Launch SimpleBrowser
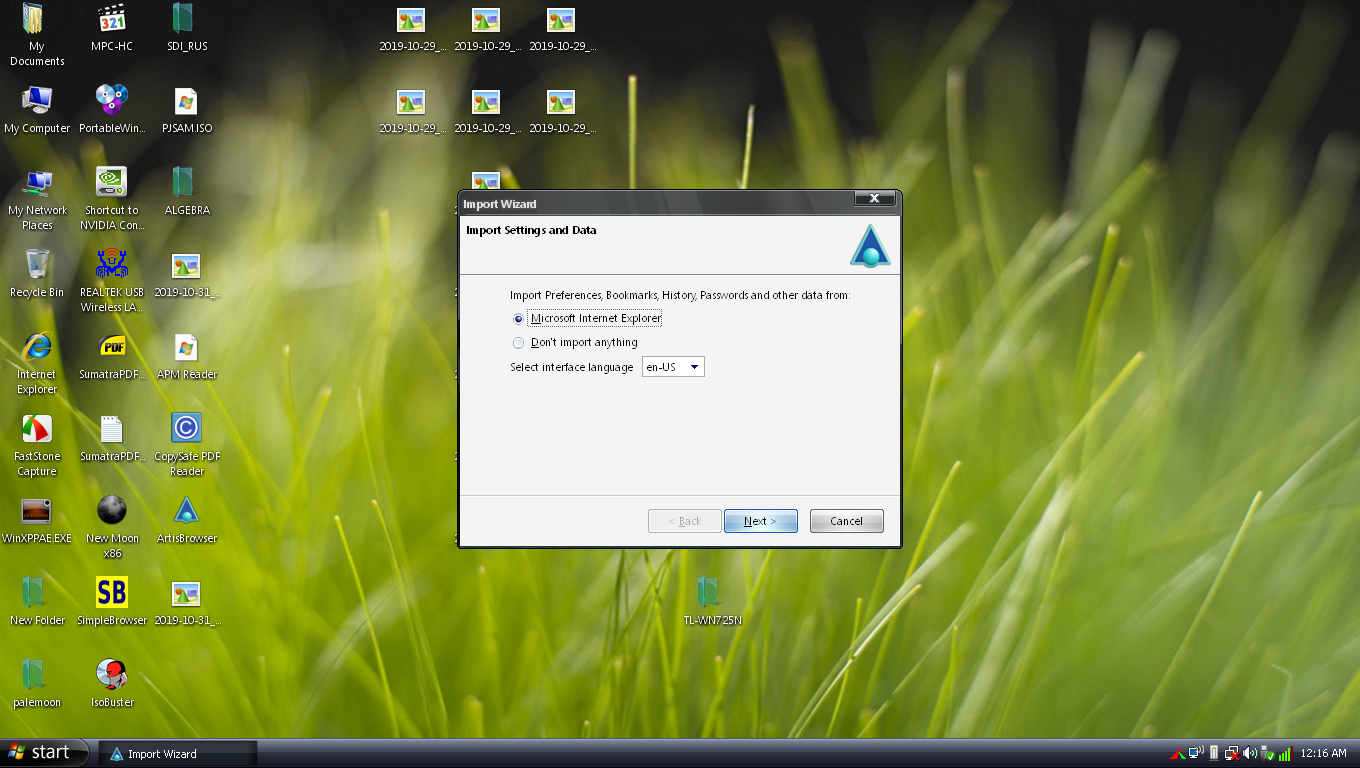Screen dimensions: 1360x768 tap(111, 592)
